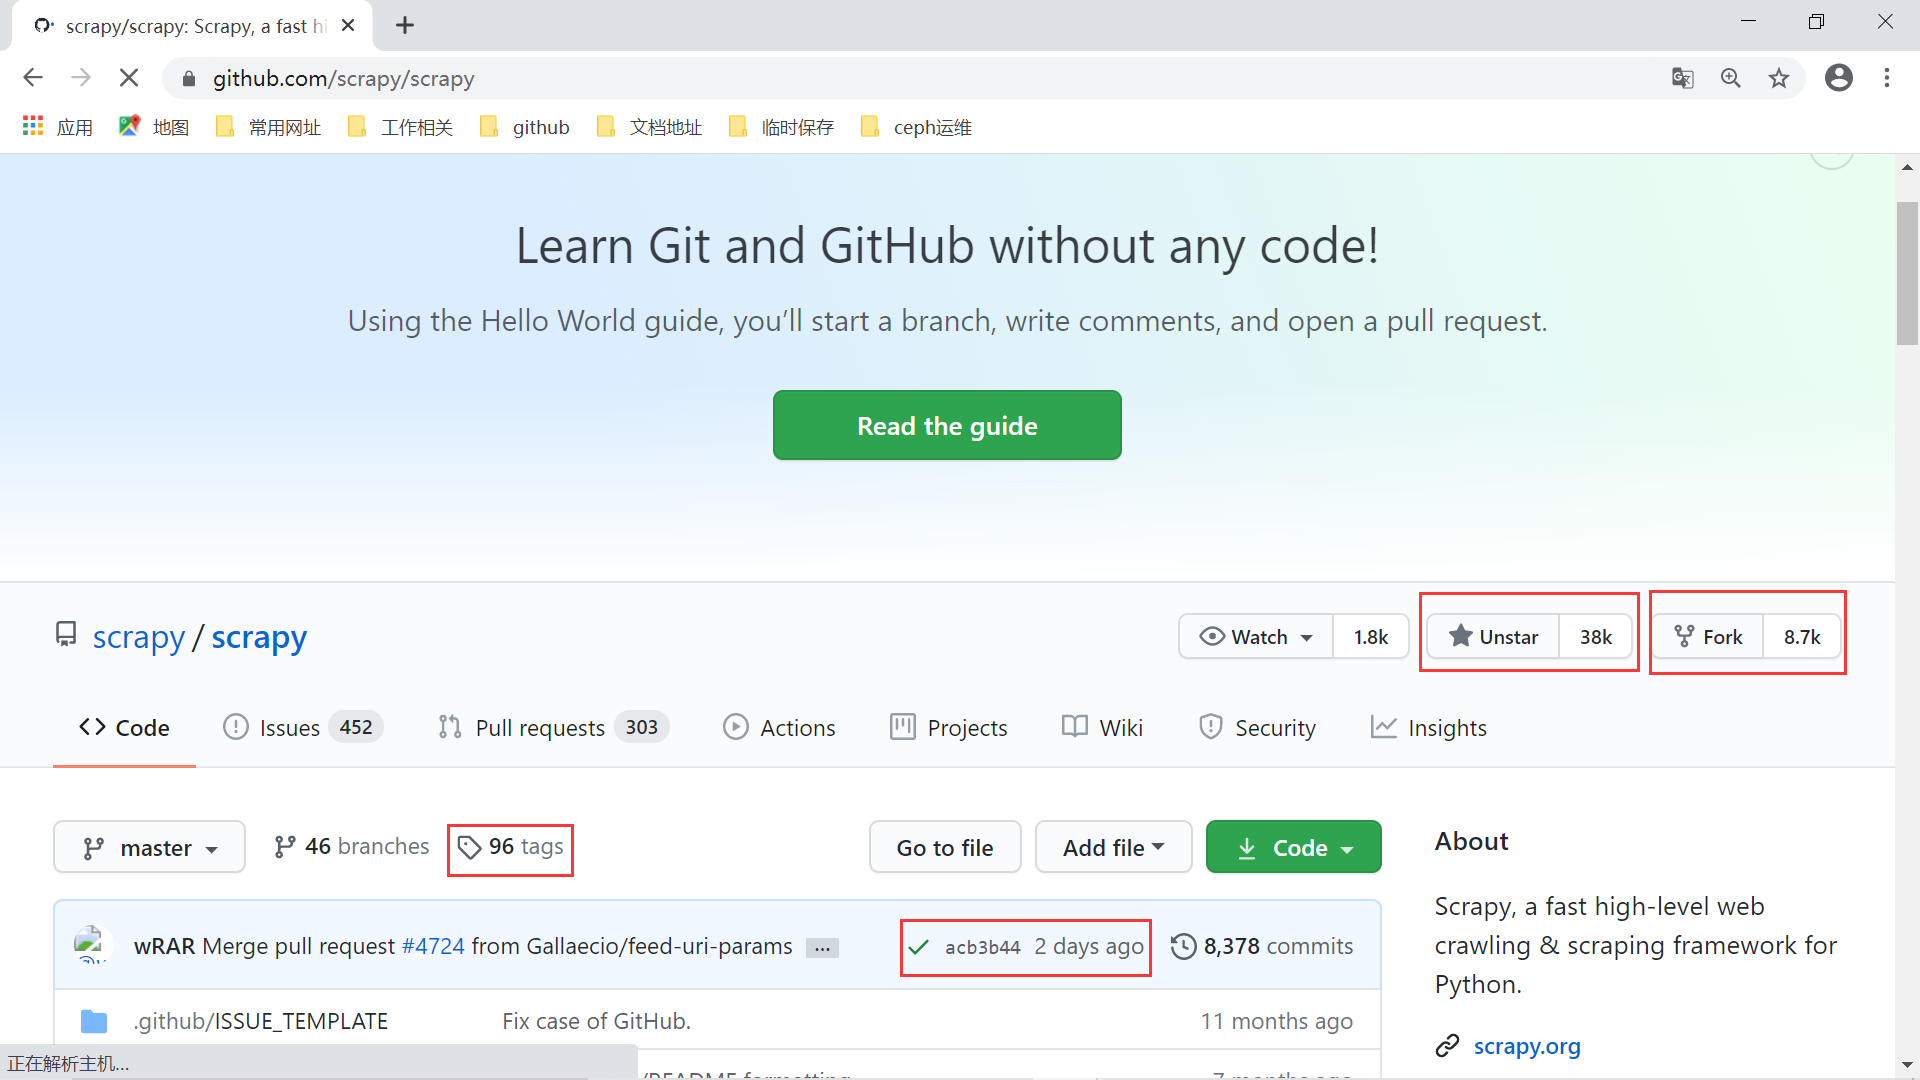Open the Security tab
The height and width of the screenshot is (1080, 1920).
point(1257,728)
